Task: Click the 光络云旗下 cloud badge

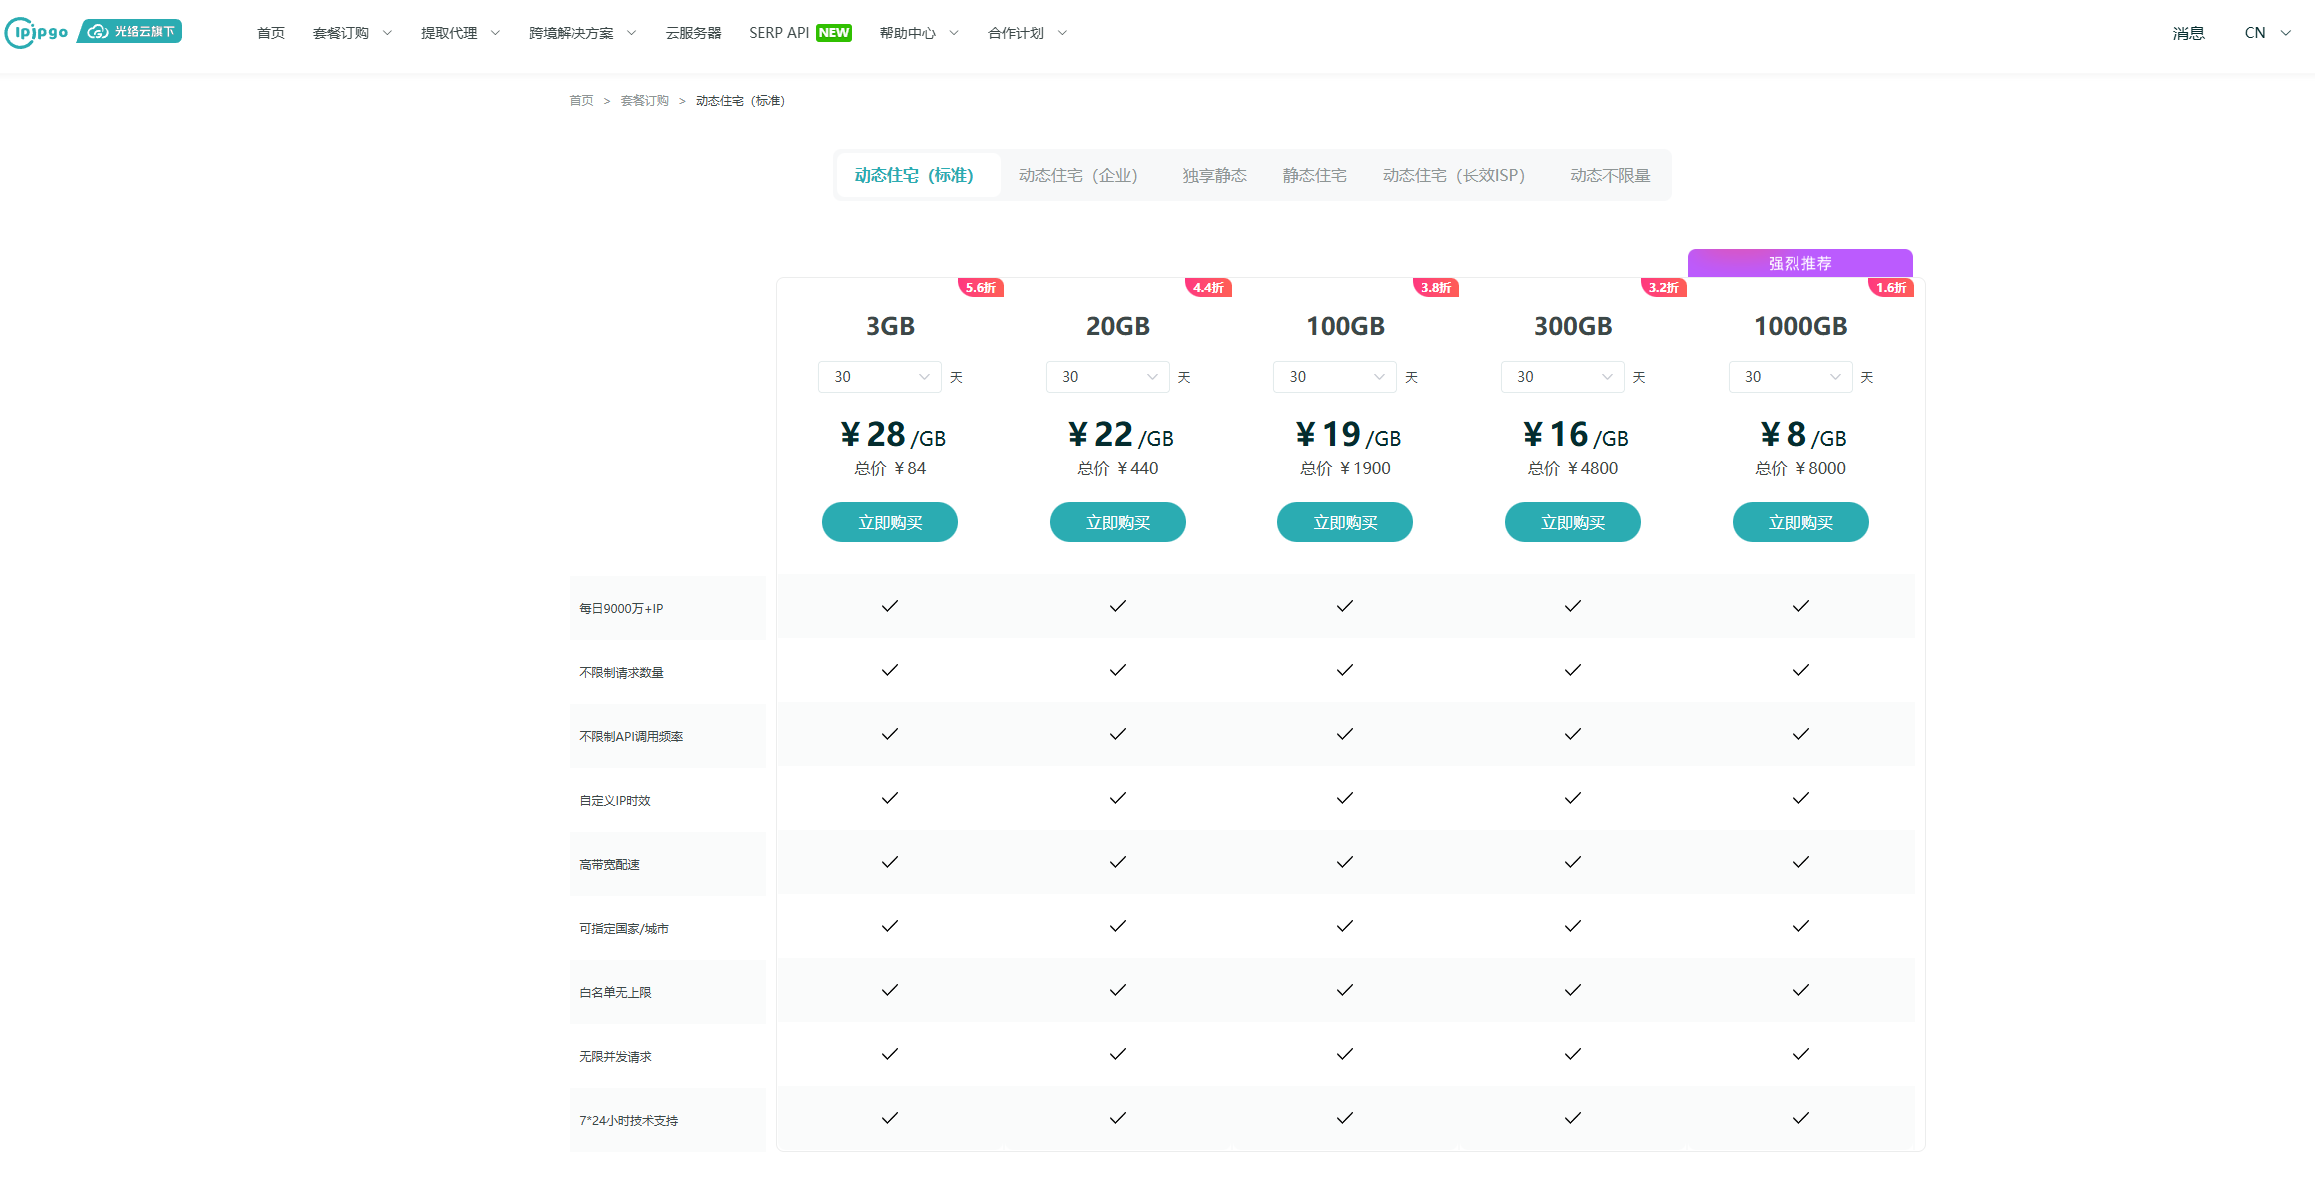Action: coord(131,32)
